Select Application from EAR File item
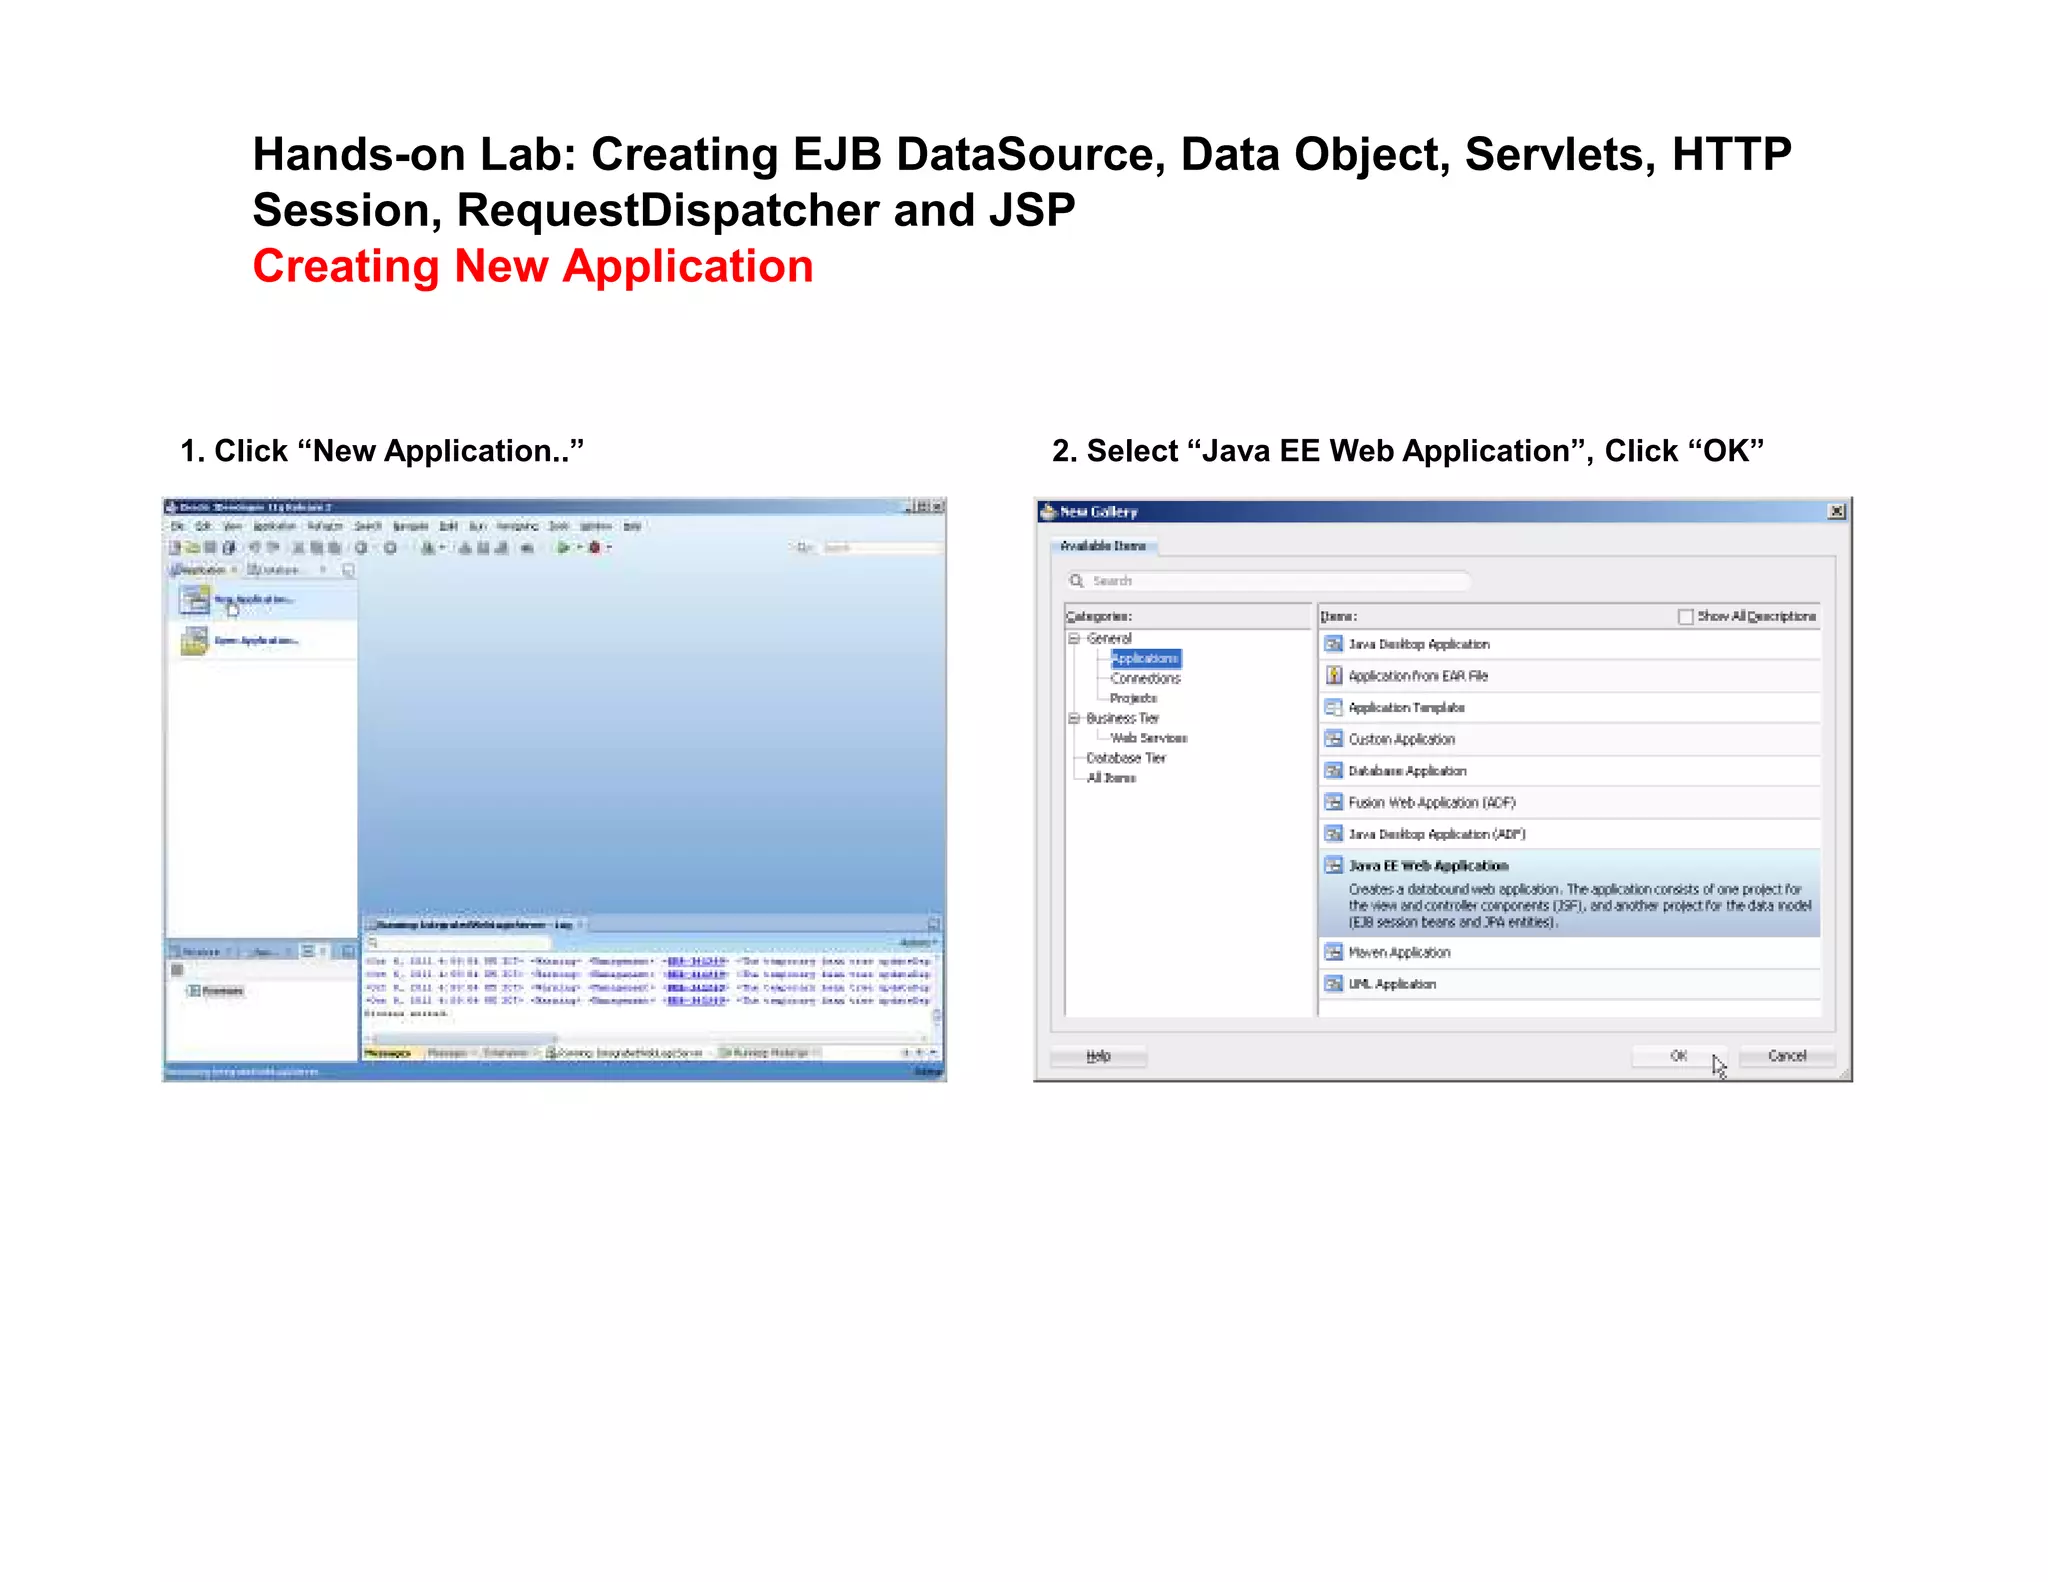 pyautogui.click(x=1570, y=676)
